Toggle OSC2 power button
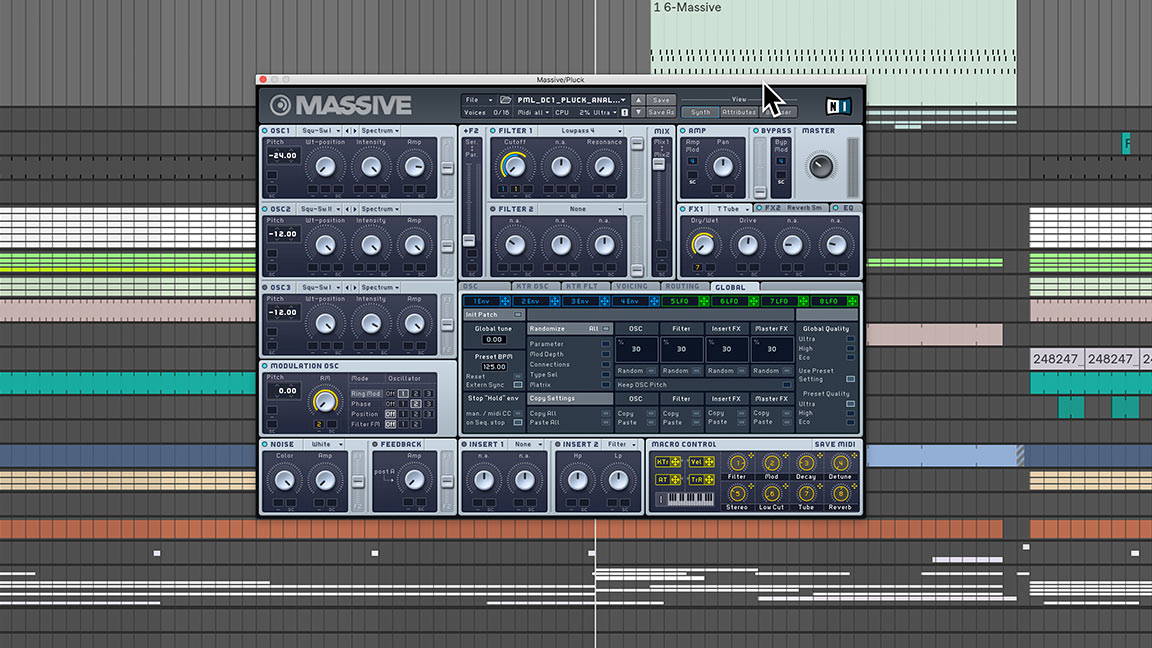Viewport: 1152px width, 648px height. point(264,209)
